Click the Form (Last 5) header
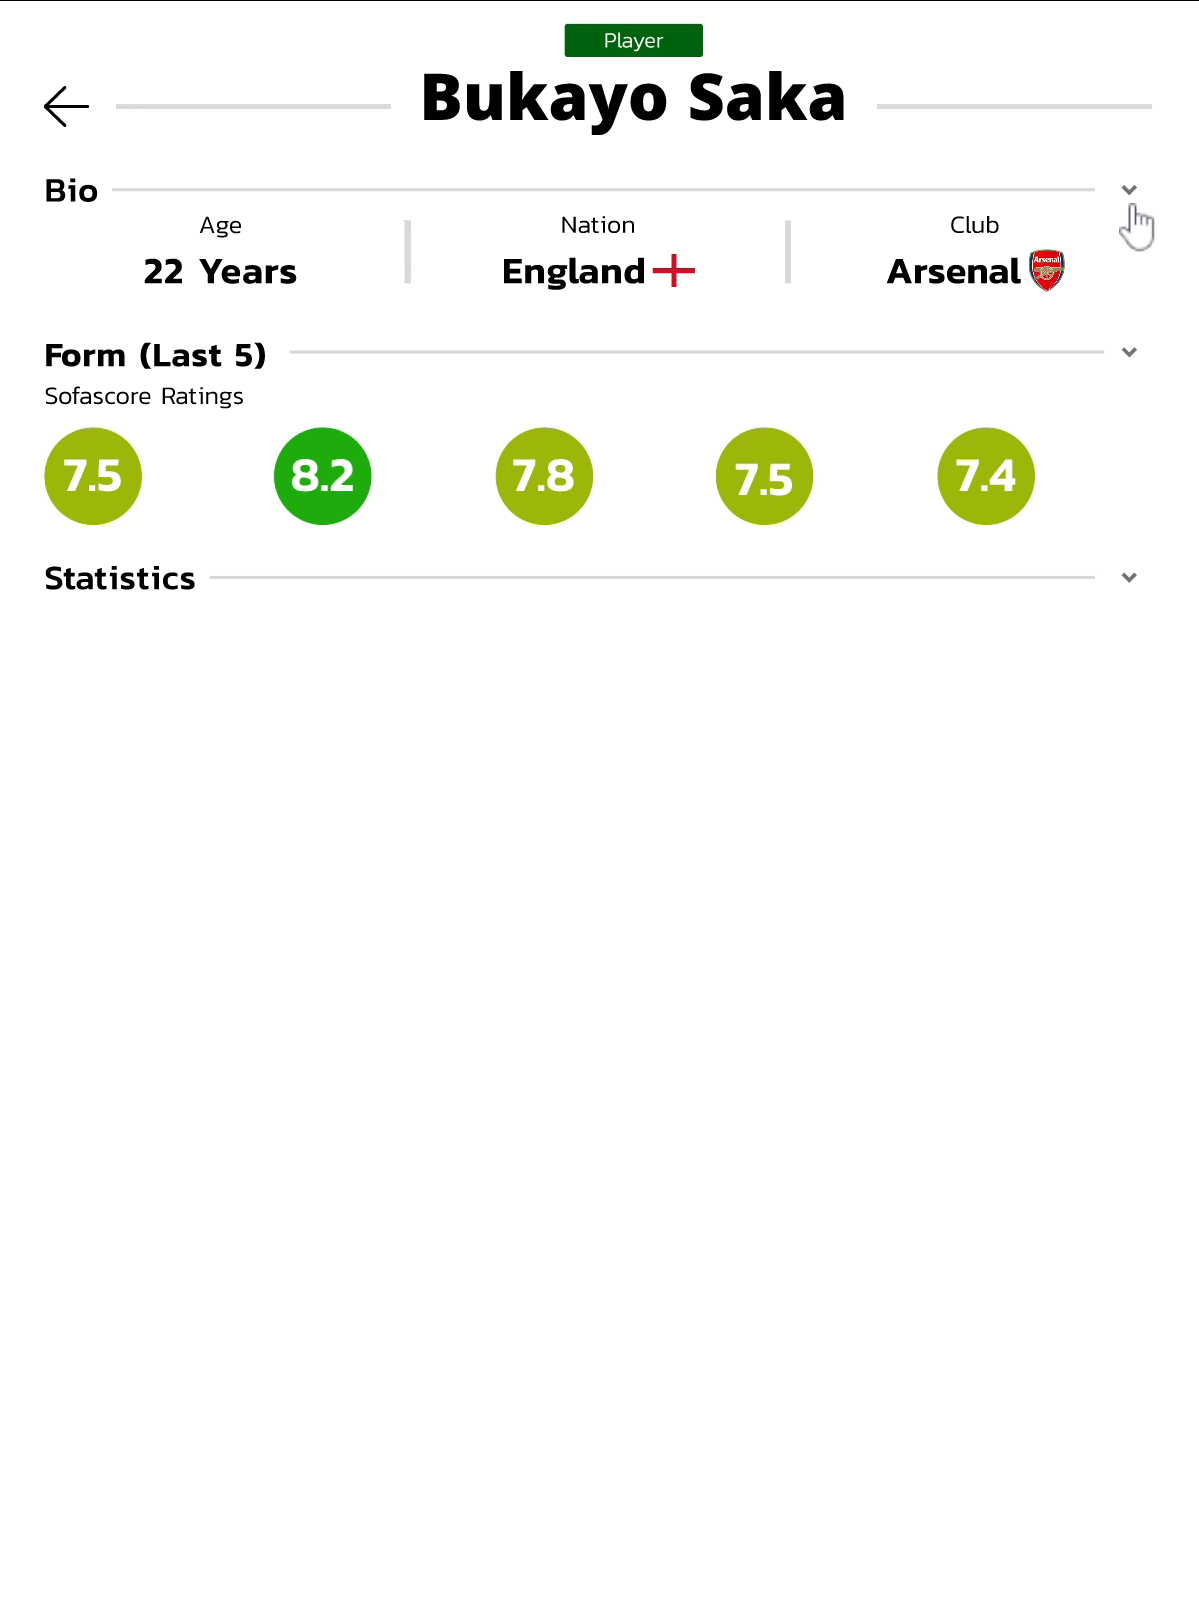The height and width of the screenshot is (1608, 1199). click(155, 355)
